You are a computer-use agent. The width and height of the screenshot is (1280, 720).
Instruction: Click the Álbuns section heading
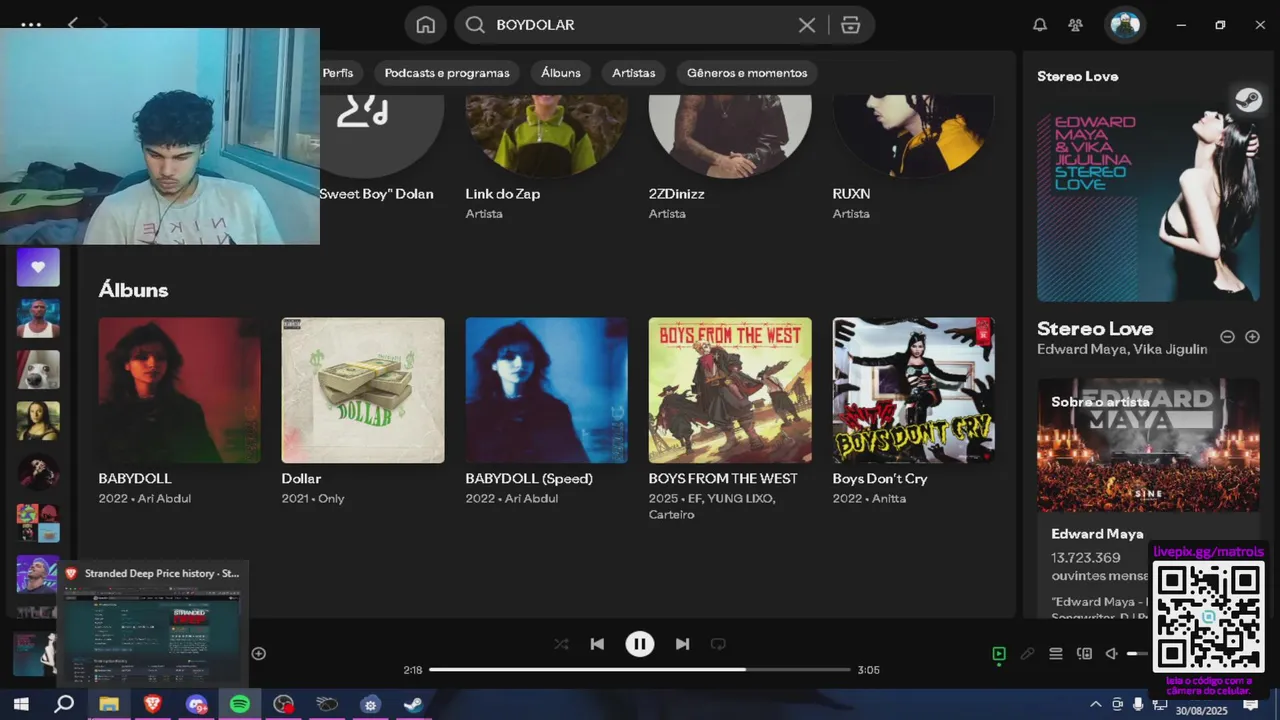pos(133,290)
